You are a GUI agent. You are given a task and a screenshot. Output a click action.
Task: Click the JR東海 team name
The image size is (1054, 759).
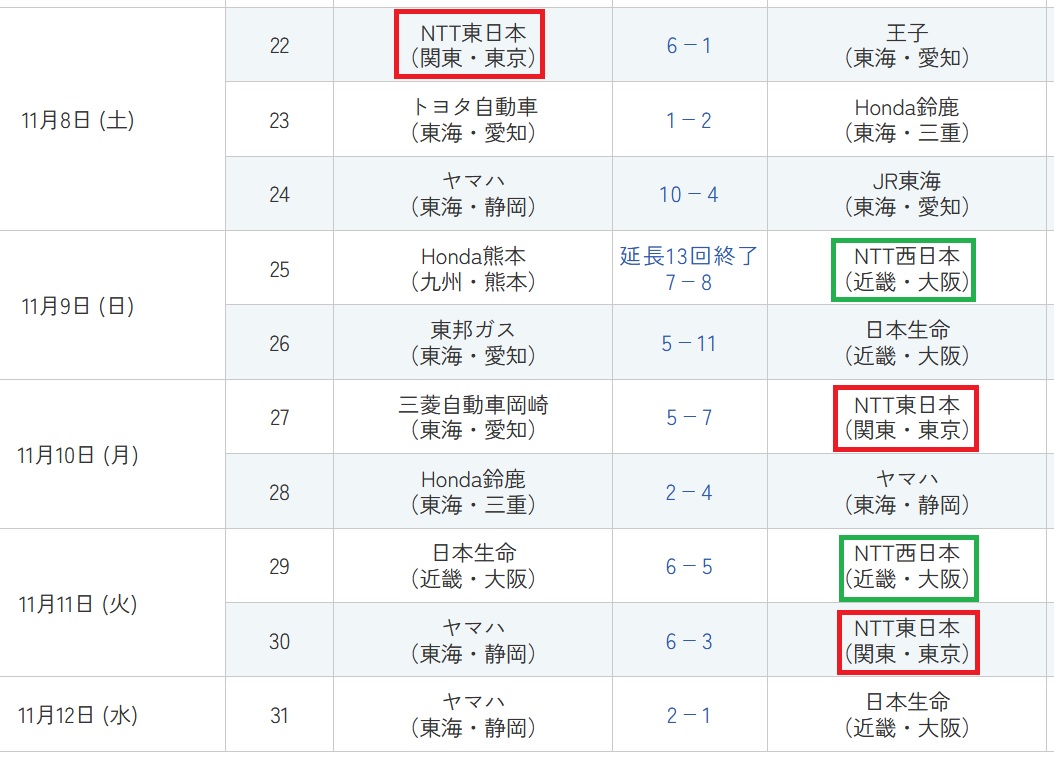(906, 181)
